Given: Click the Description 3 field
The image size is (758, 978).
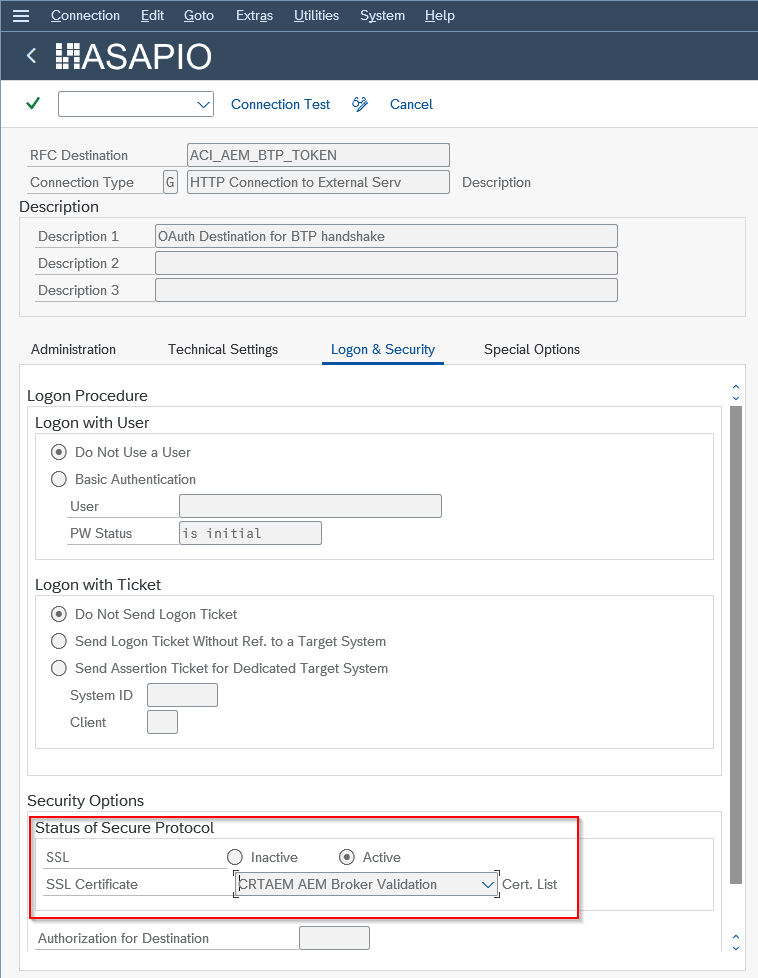Looking at the screenshot, I should [x=386, y=290].
